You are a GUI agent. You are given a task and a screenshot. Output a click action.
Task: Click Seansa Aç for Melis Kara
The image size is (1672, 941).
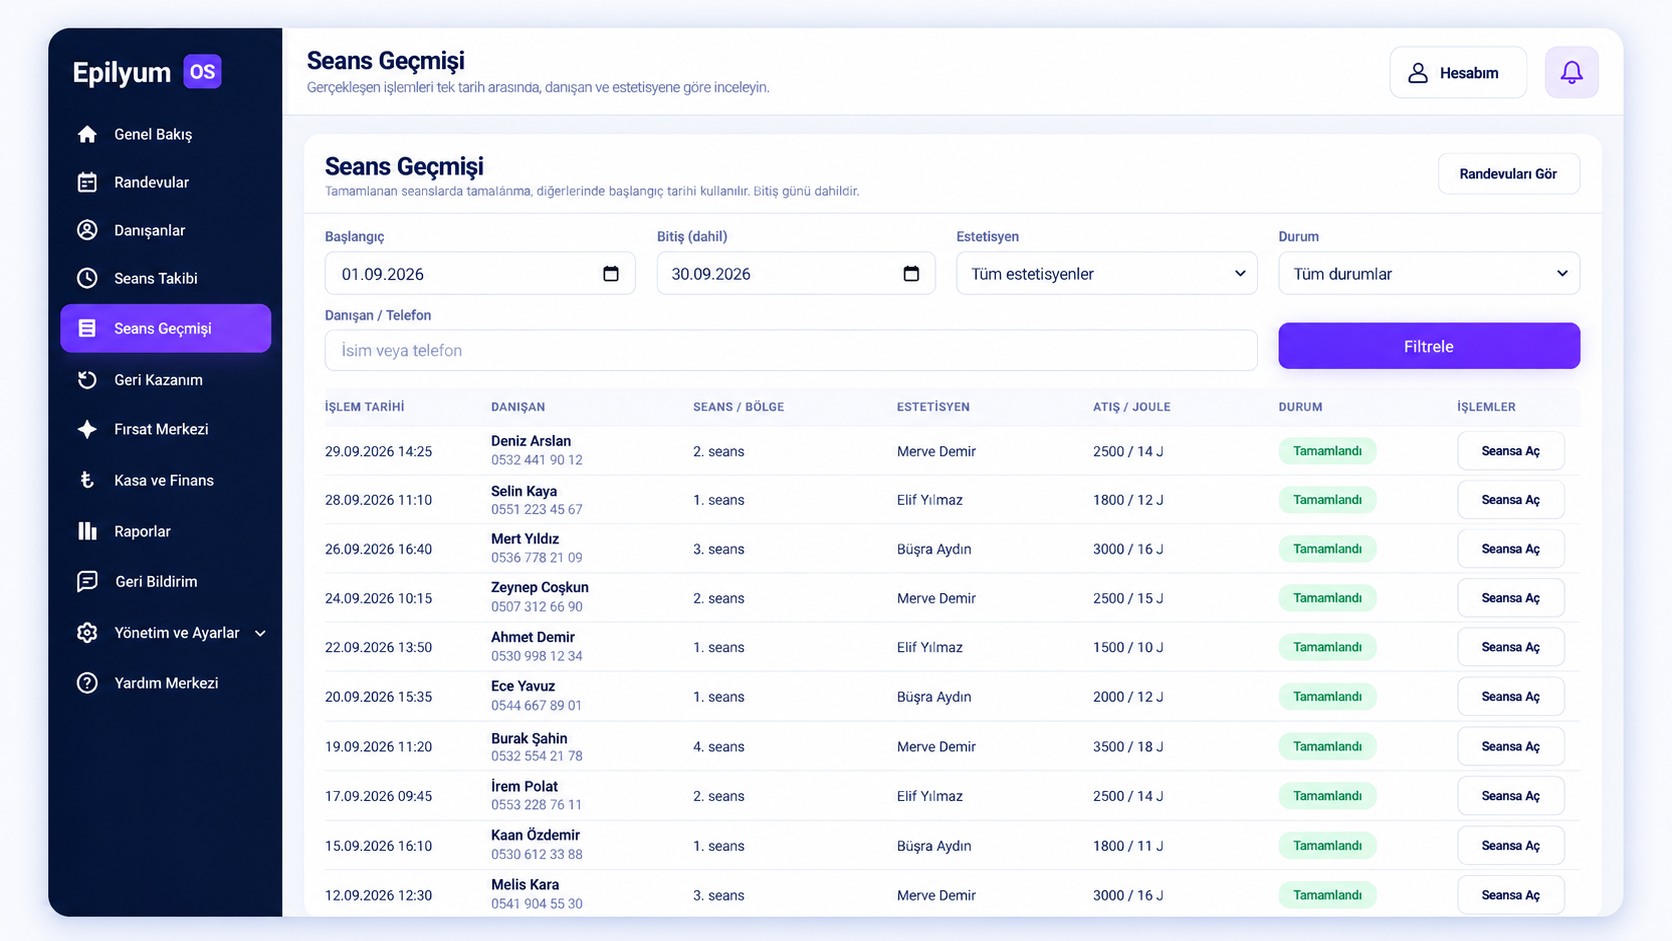coord(1510,895)
